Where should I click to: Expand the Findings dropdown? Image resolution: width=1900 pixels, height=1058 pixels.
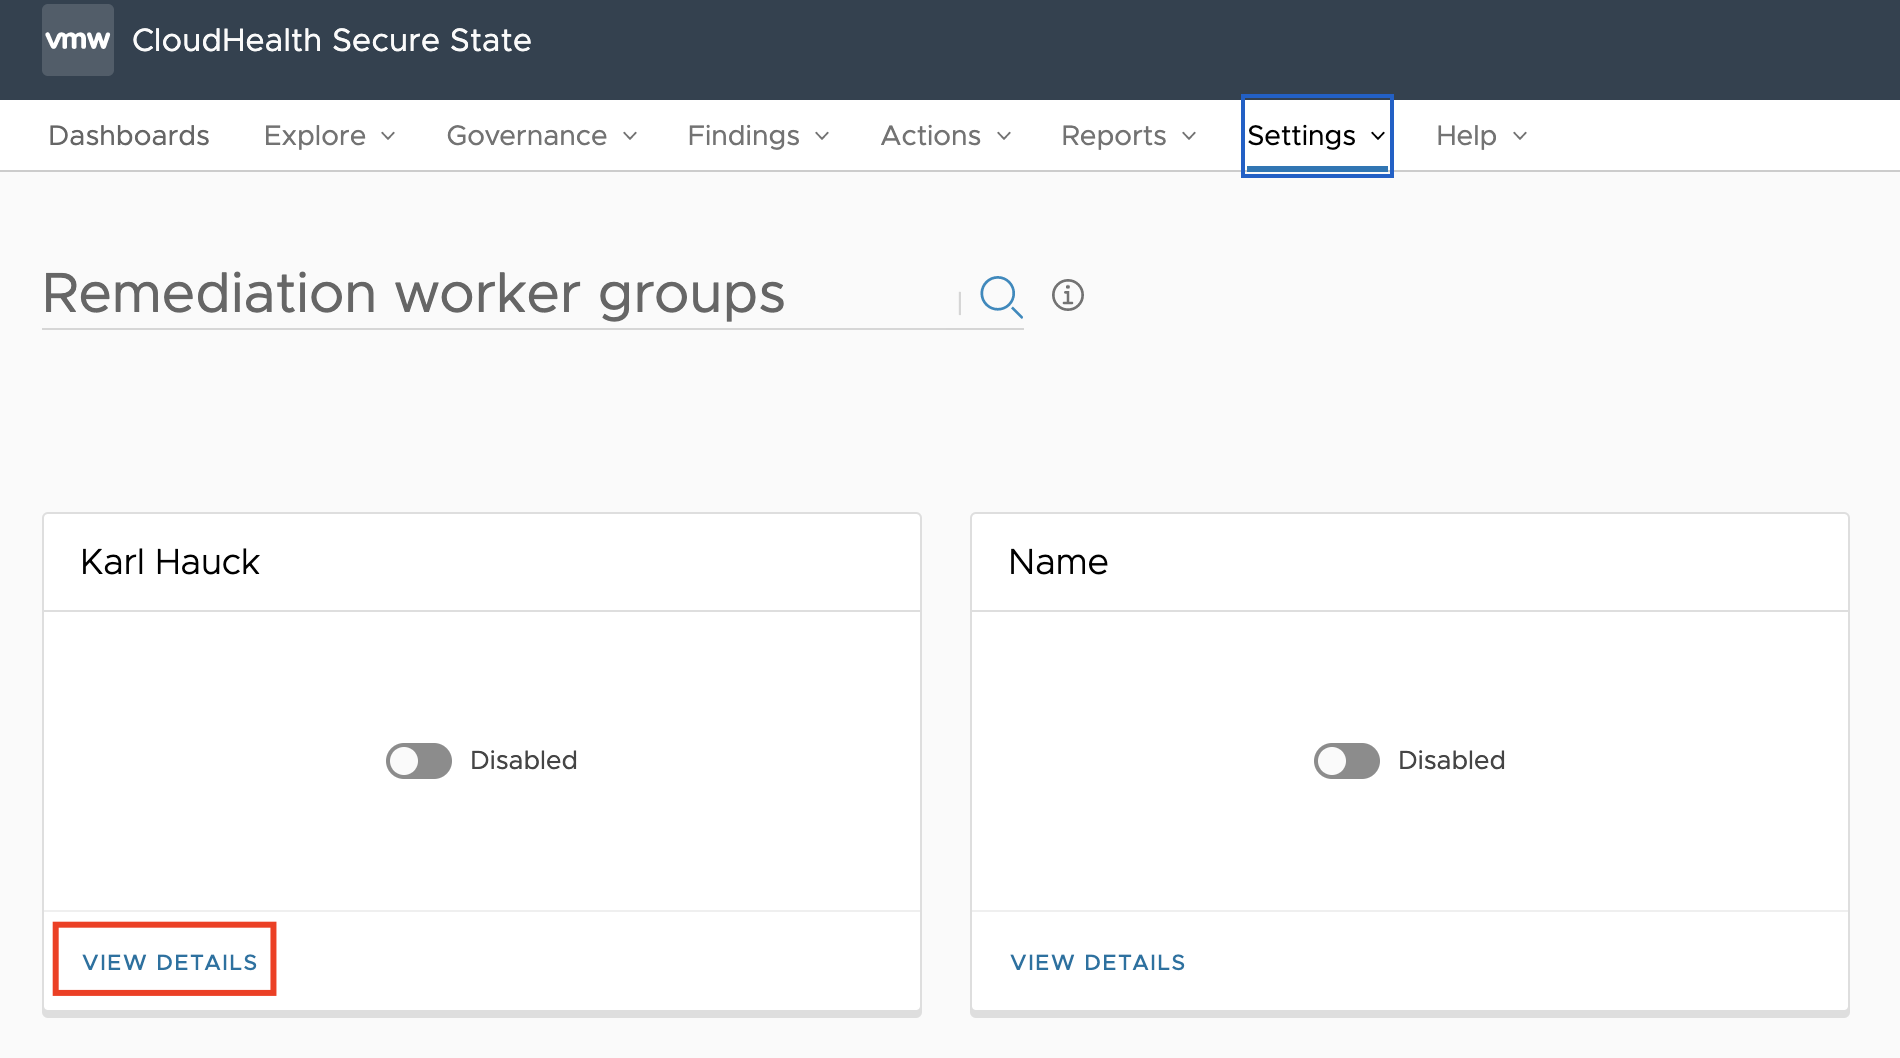(758, 136)
